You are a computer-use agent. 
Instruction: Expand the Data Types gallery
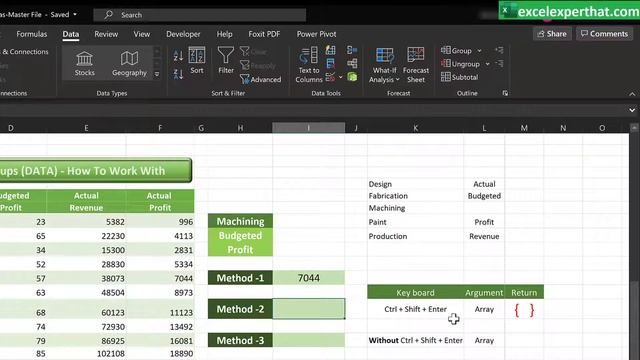click(157, 74)
